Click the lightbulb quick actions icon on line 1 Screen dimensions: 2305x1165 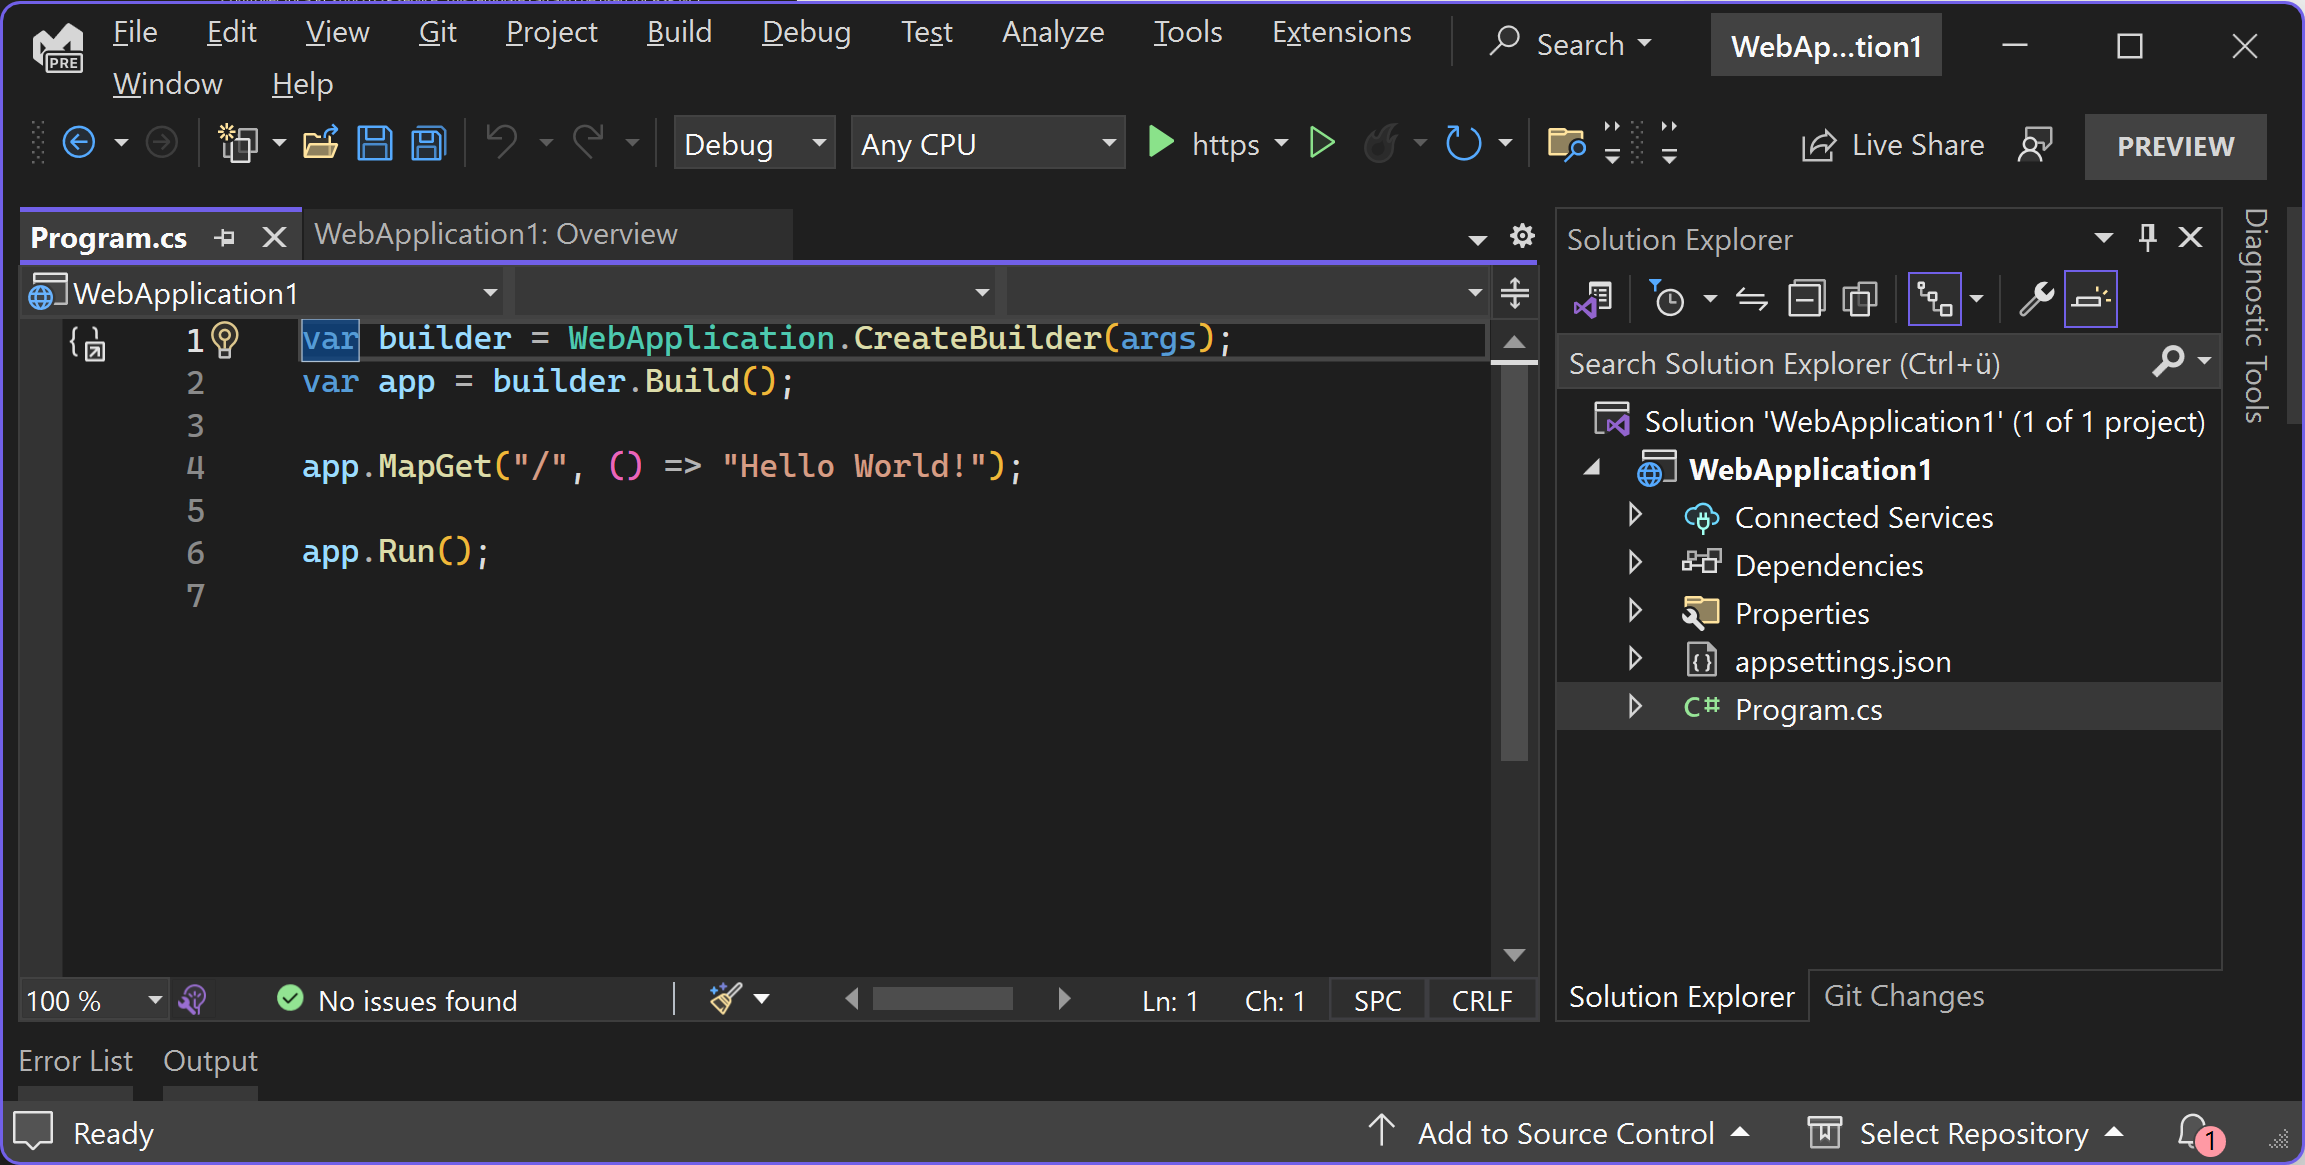(226, 340)
